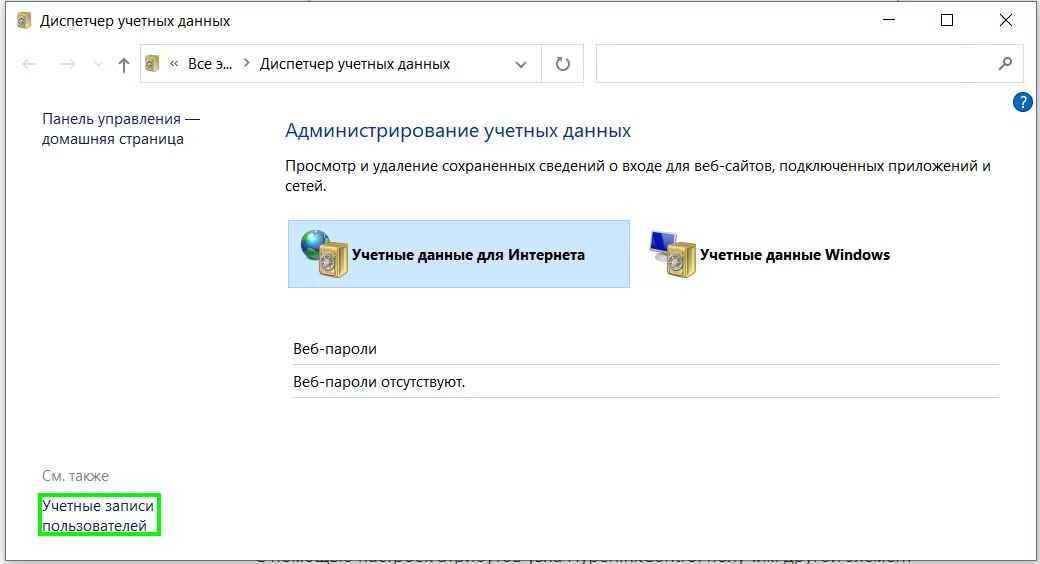Click the "Веб-пароли отсутствуют." text
1040x564 pixels.
[x=379, y=382]
